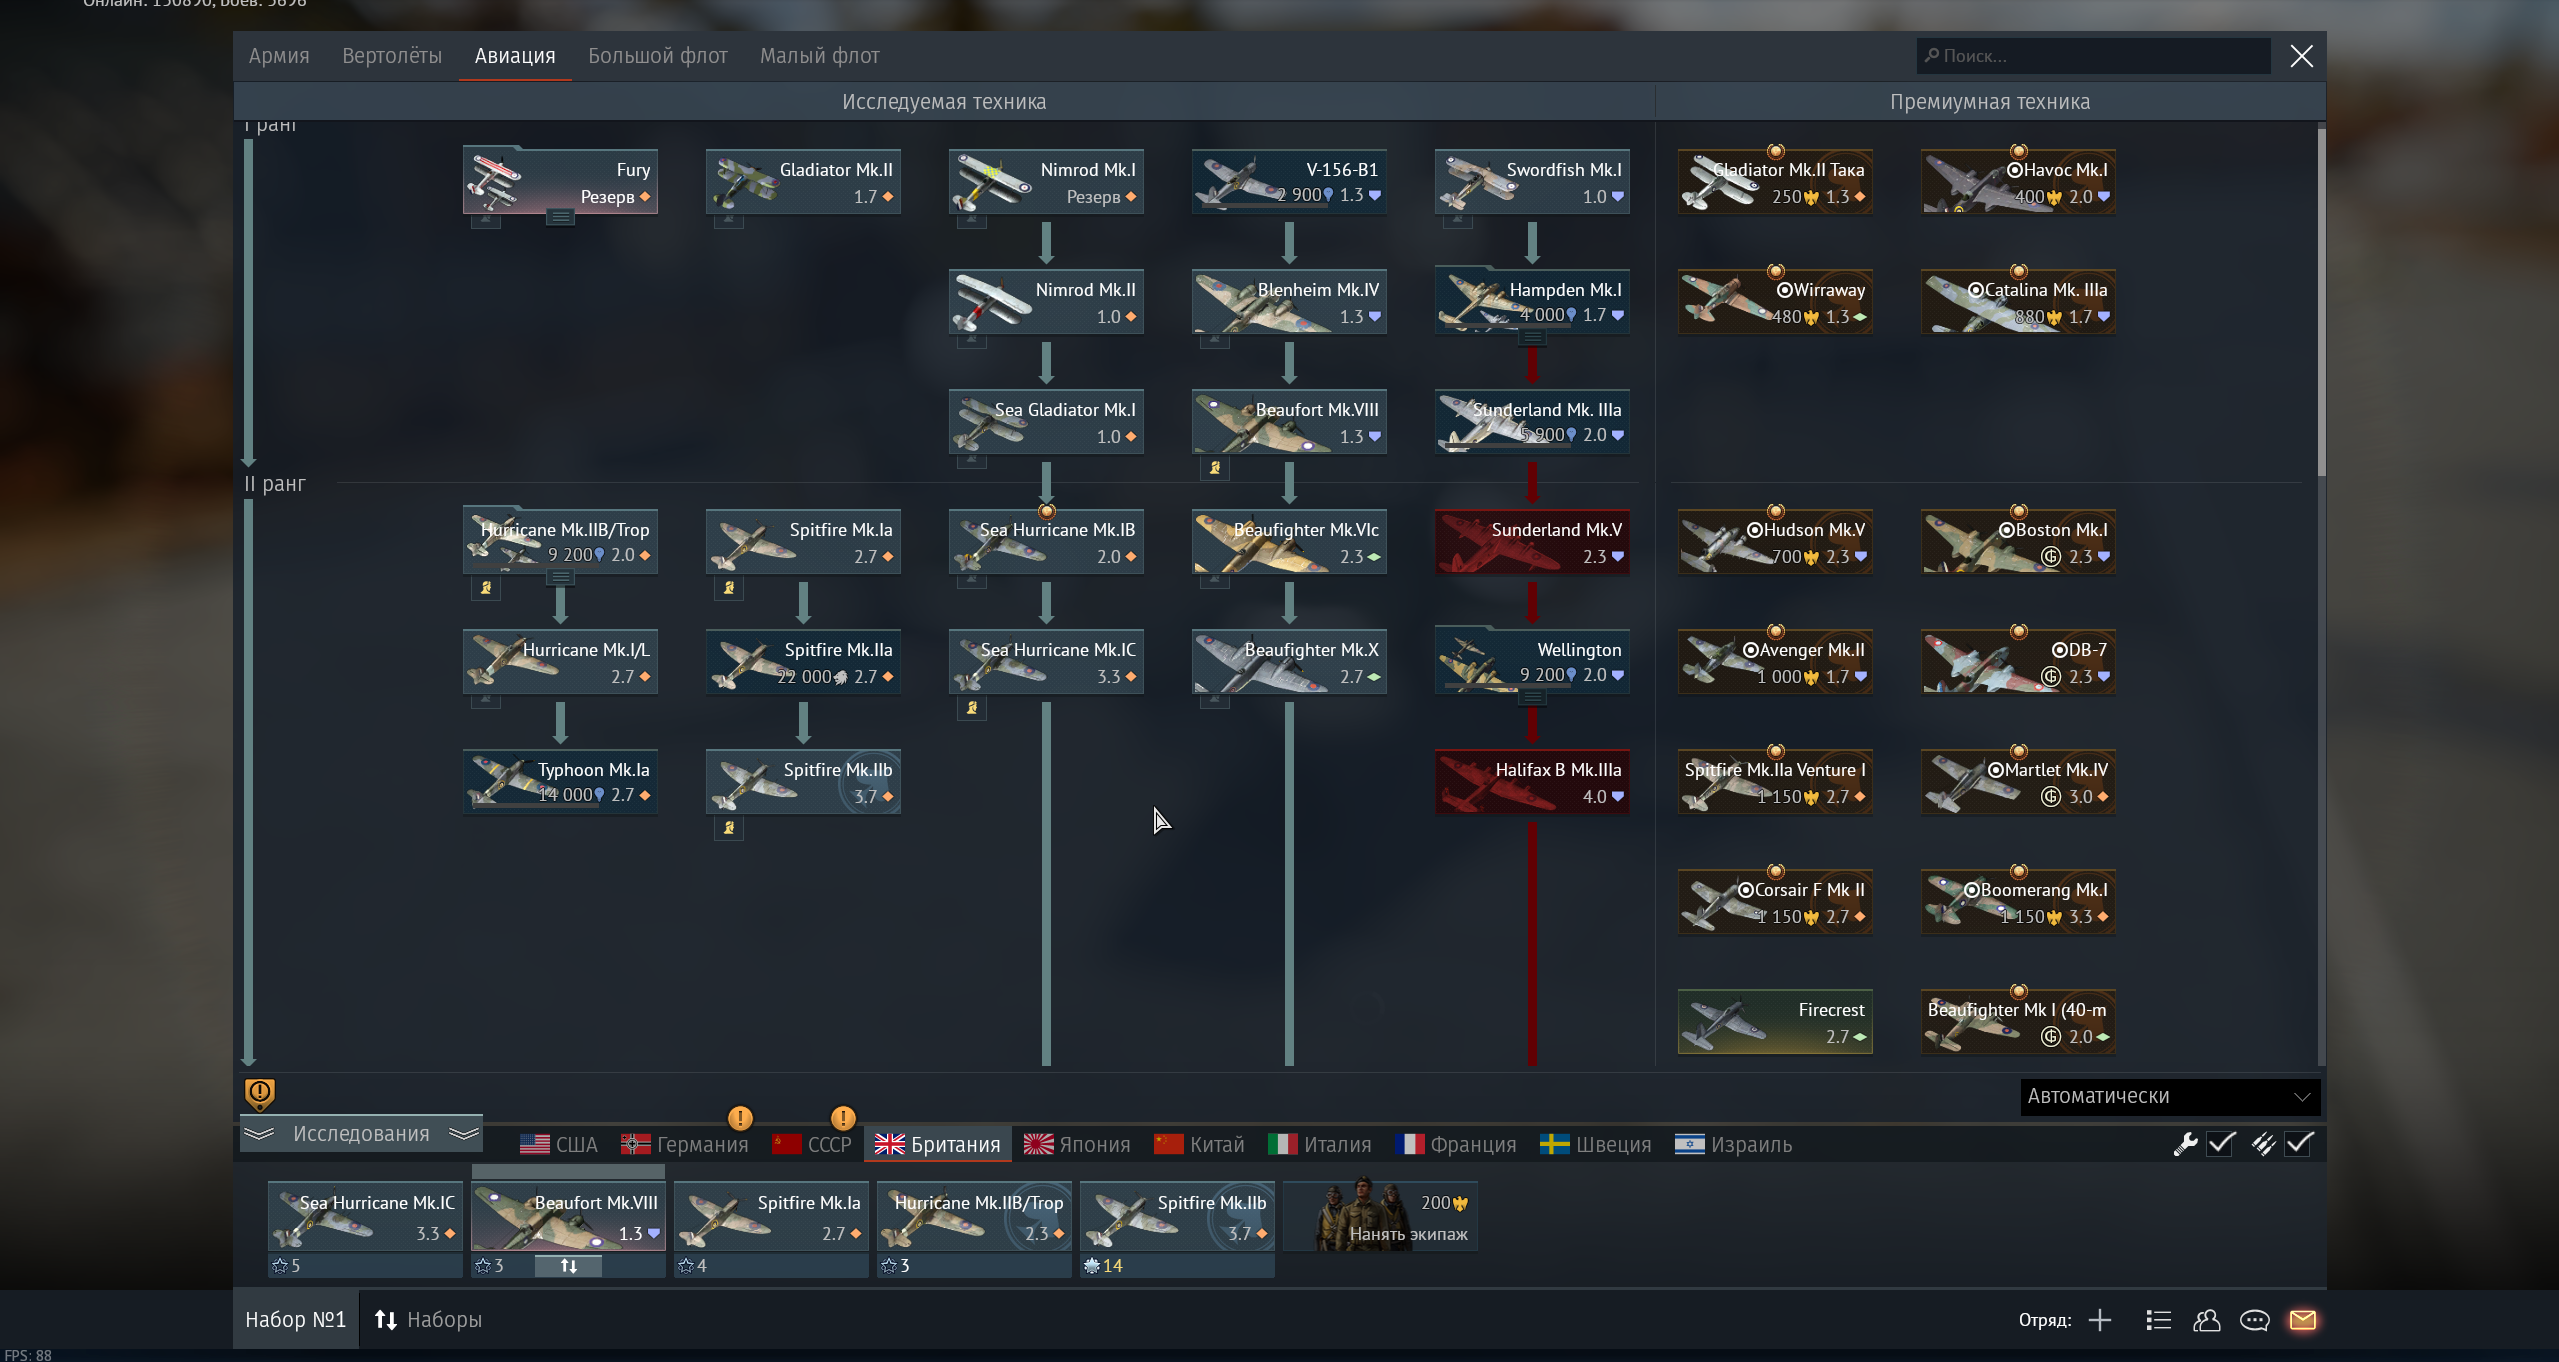Click the swap arrows under Beaufort Mk.VIII
Viewport: 2559px width, 1362px height.
[568, 1266]
